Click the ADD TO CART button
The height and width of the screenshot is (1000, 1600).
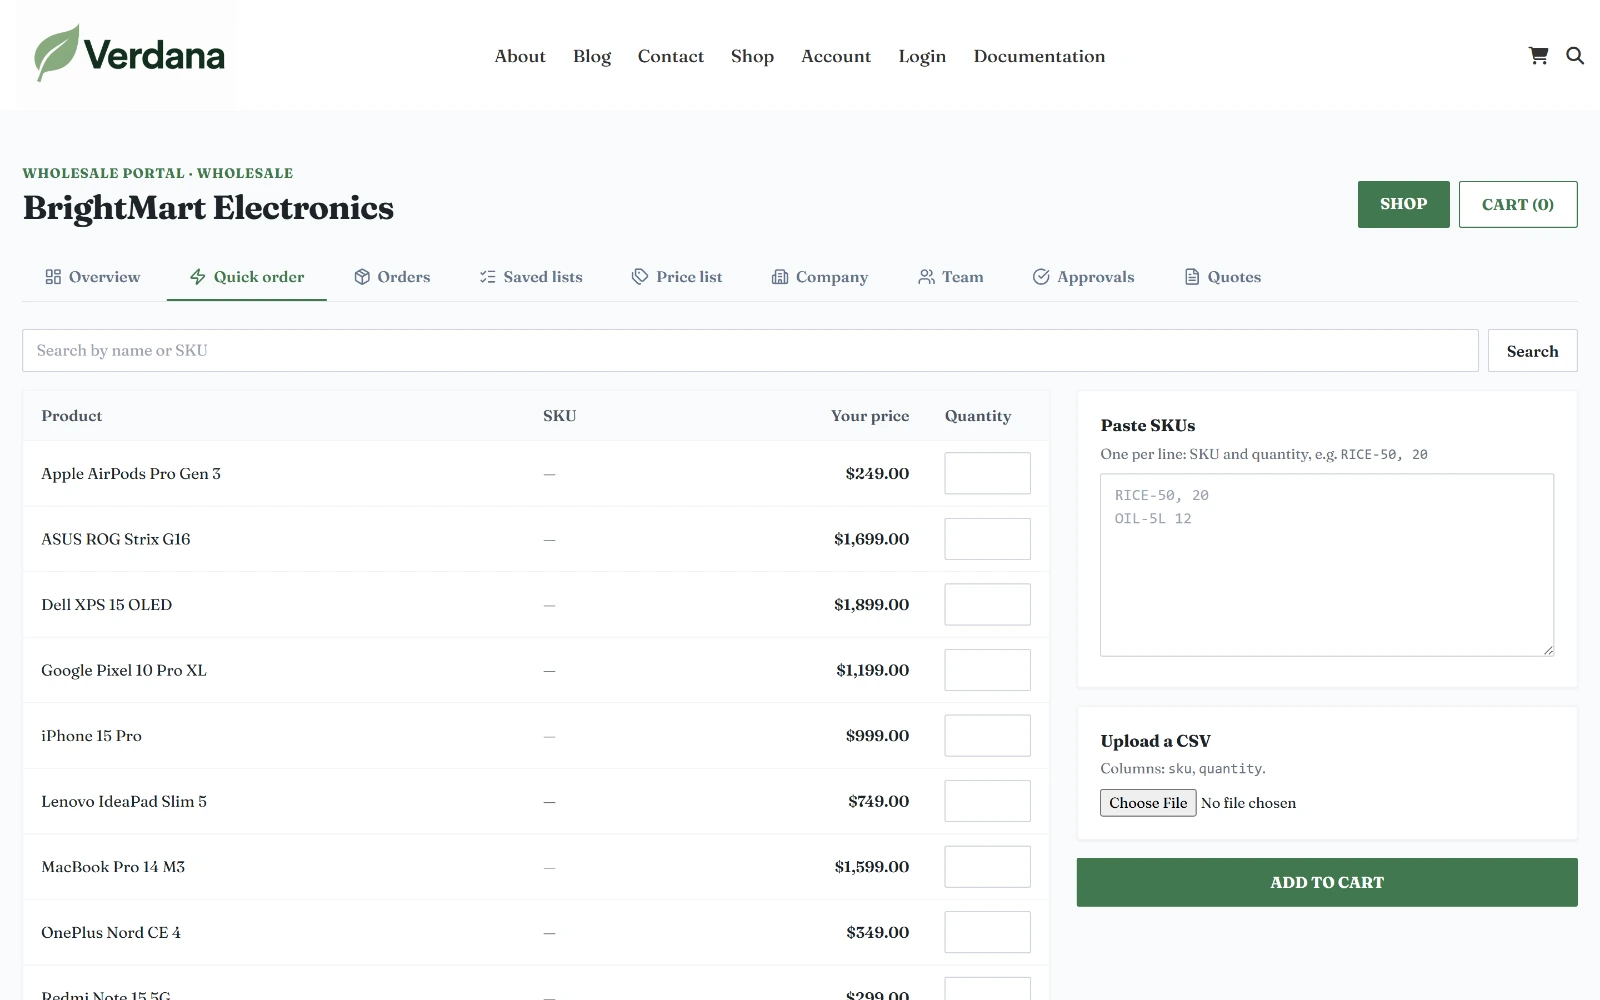(1327, 882)
